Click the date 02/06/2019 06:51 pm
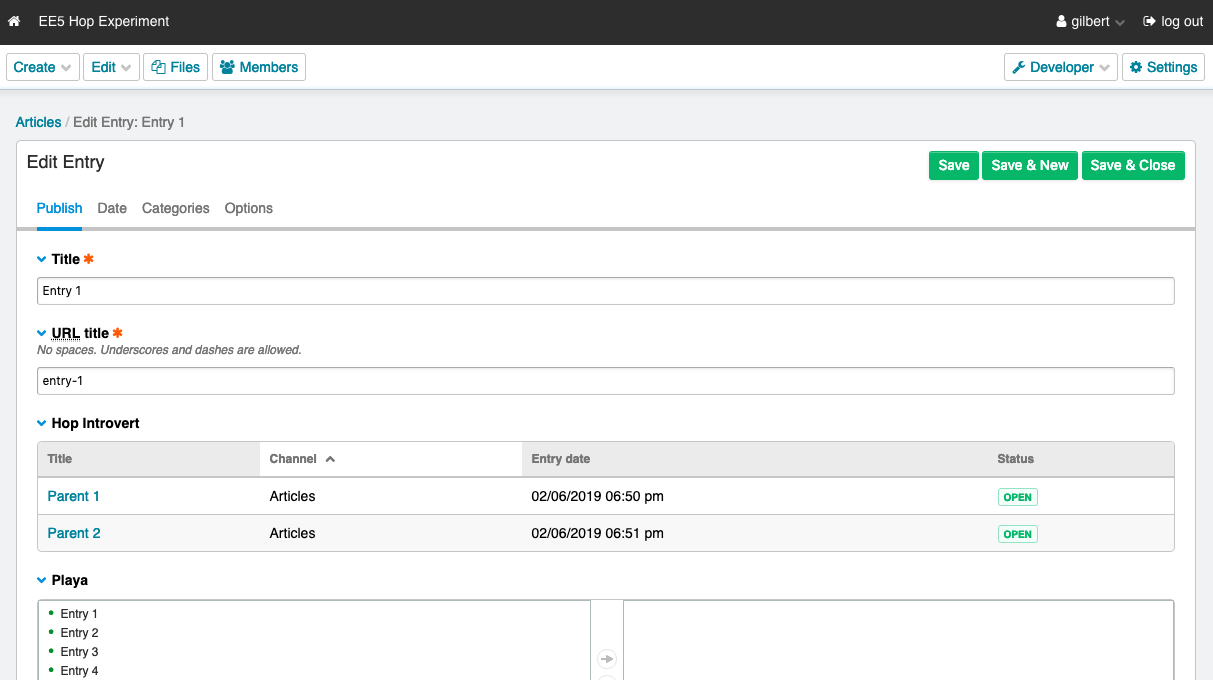Screen dimensions: 1213x680 point(598,533)
